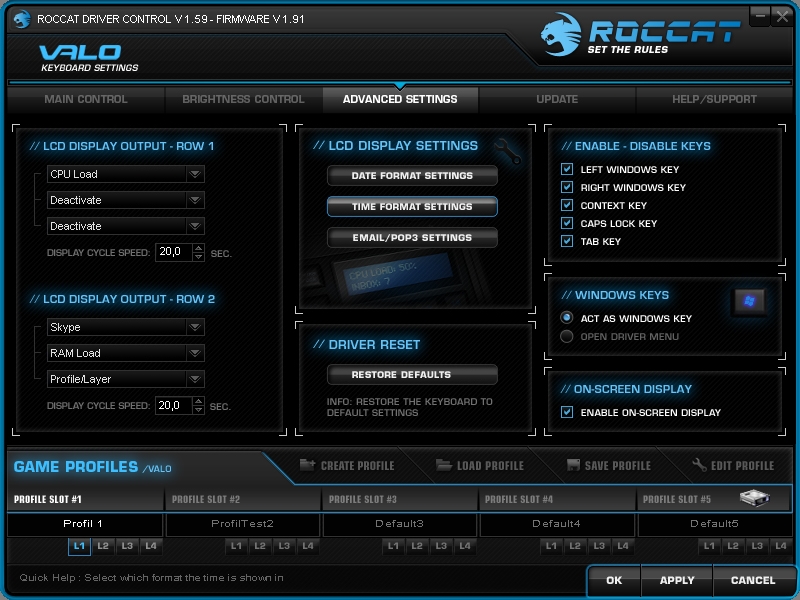
Task: Select the Profile Slot #2 tab
Action: [243, 499]
